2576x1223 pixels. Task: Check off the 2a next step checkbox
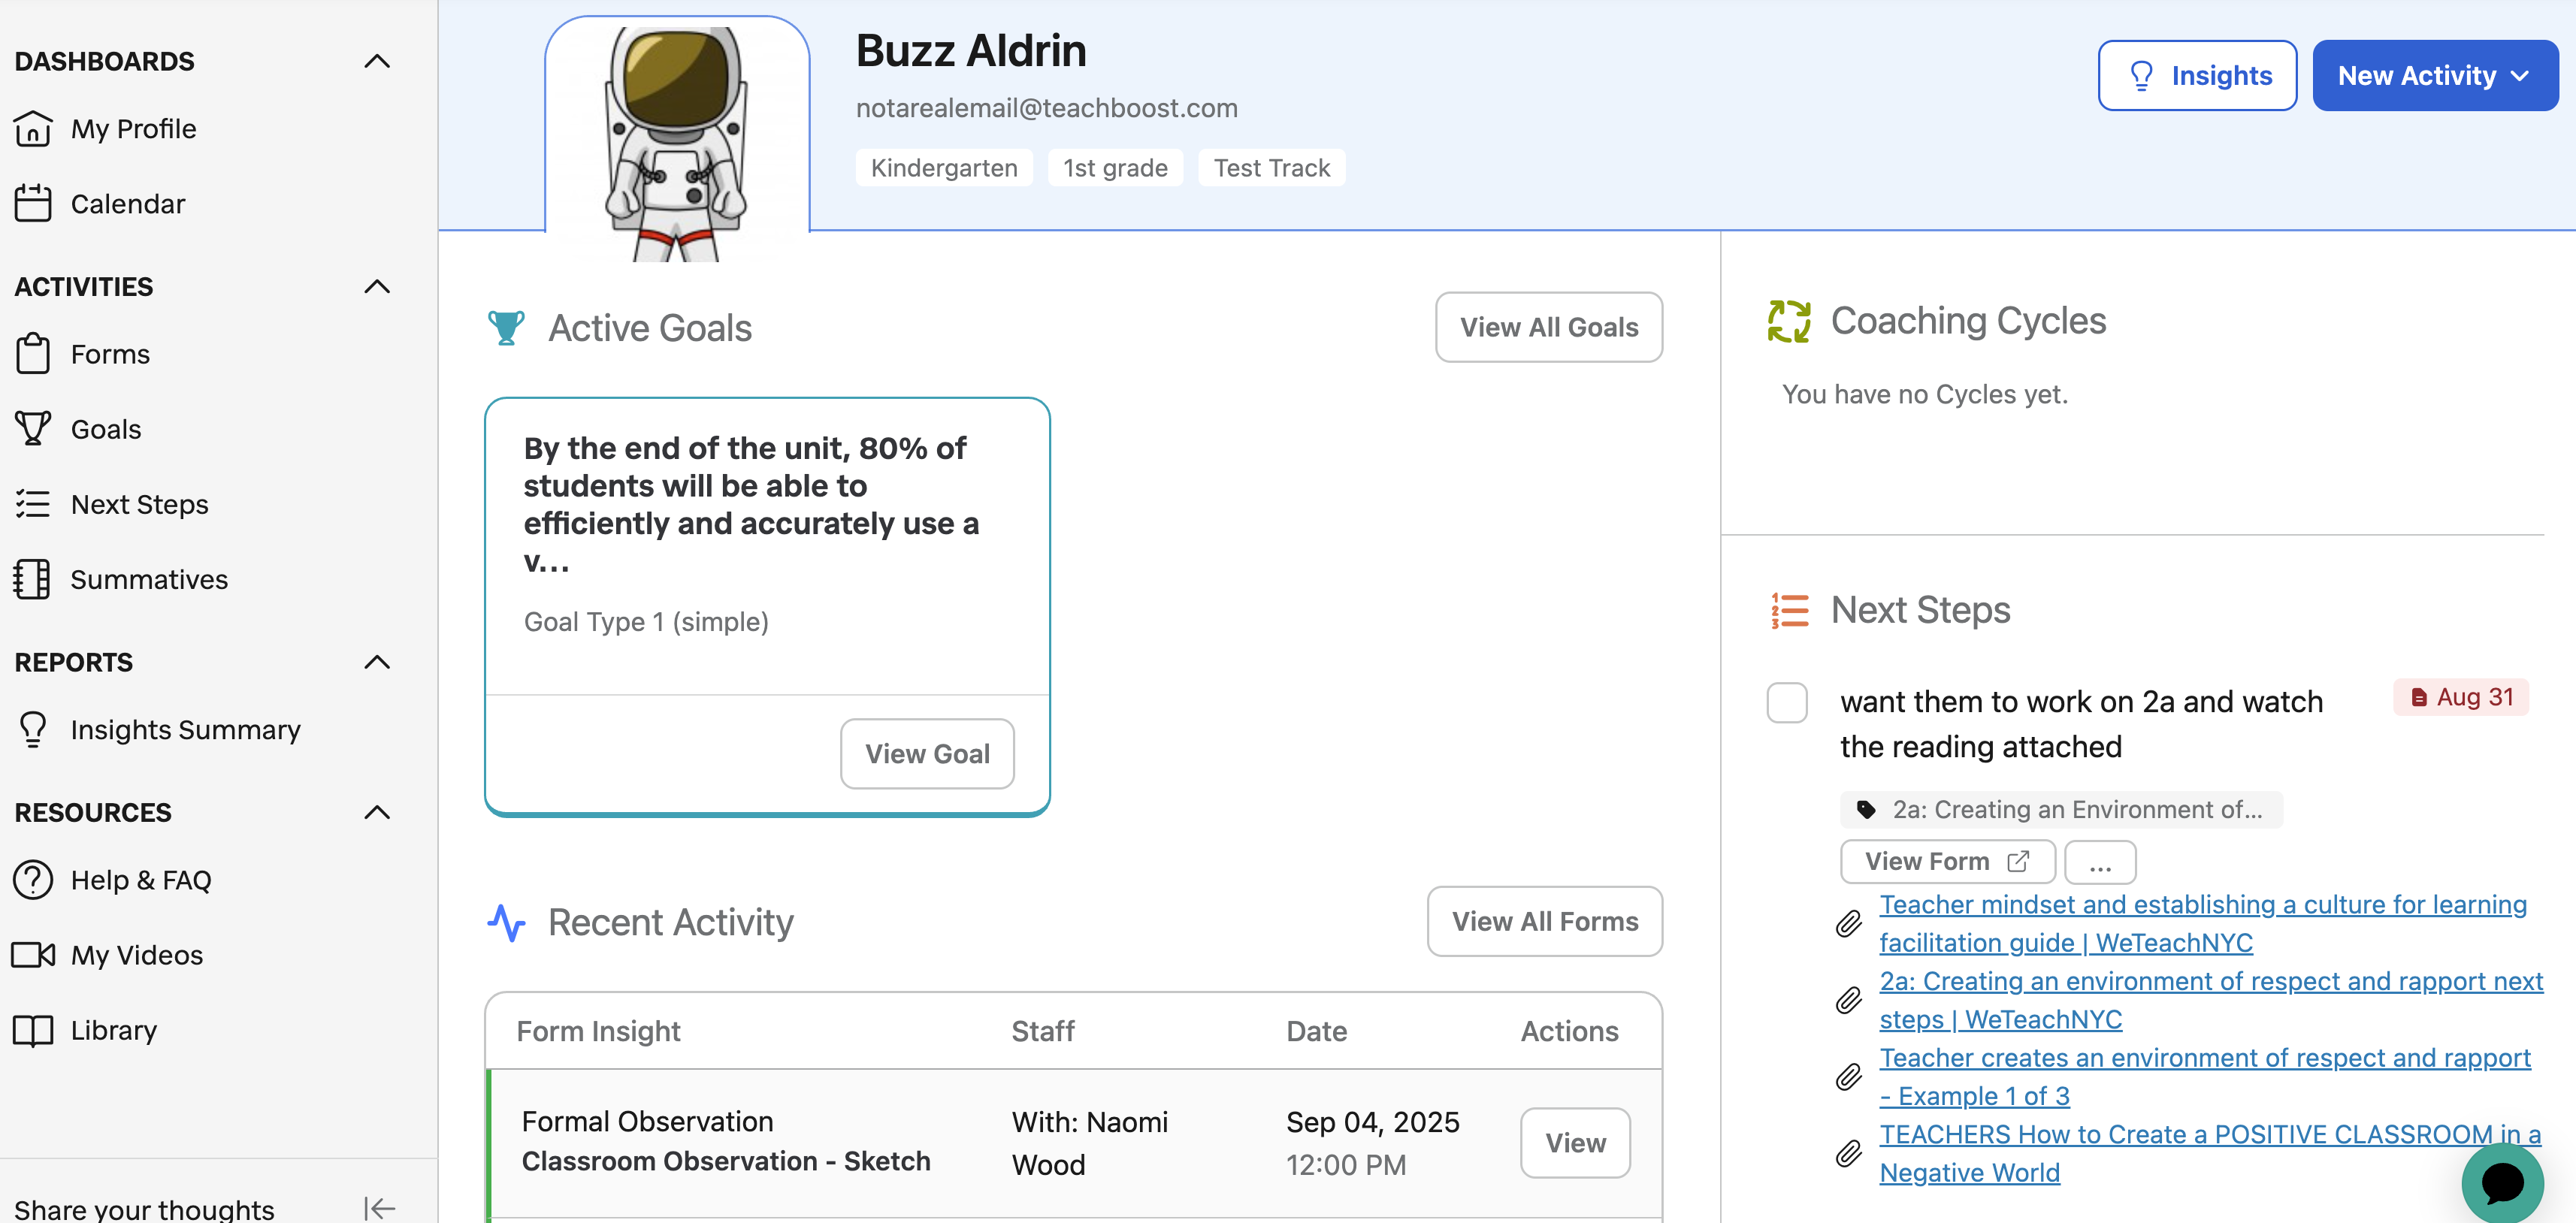tap(1787, 702)
